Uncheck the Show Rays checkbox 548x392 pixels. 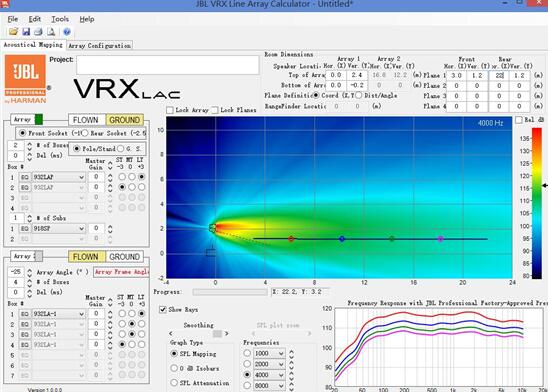pos(163,310)
